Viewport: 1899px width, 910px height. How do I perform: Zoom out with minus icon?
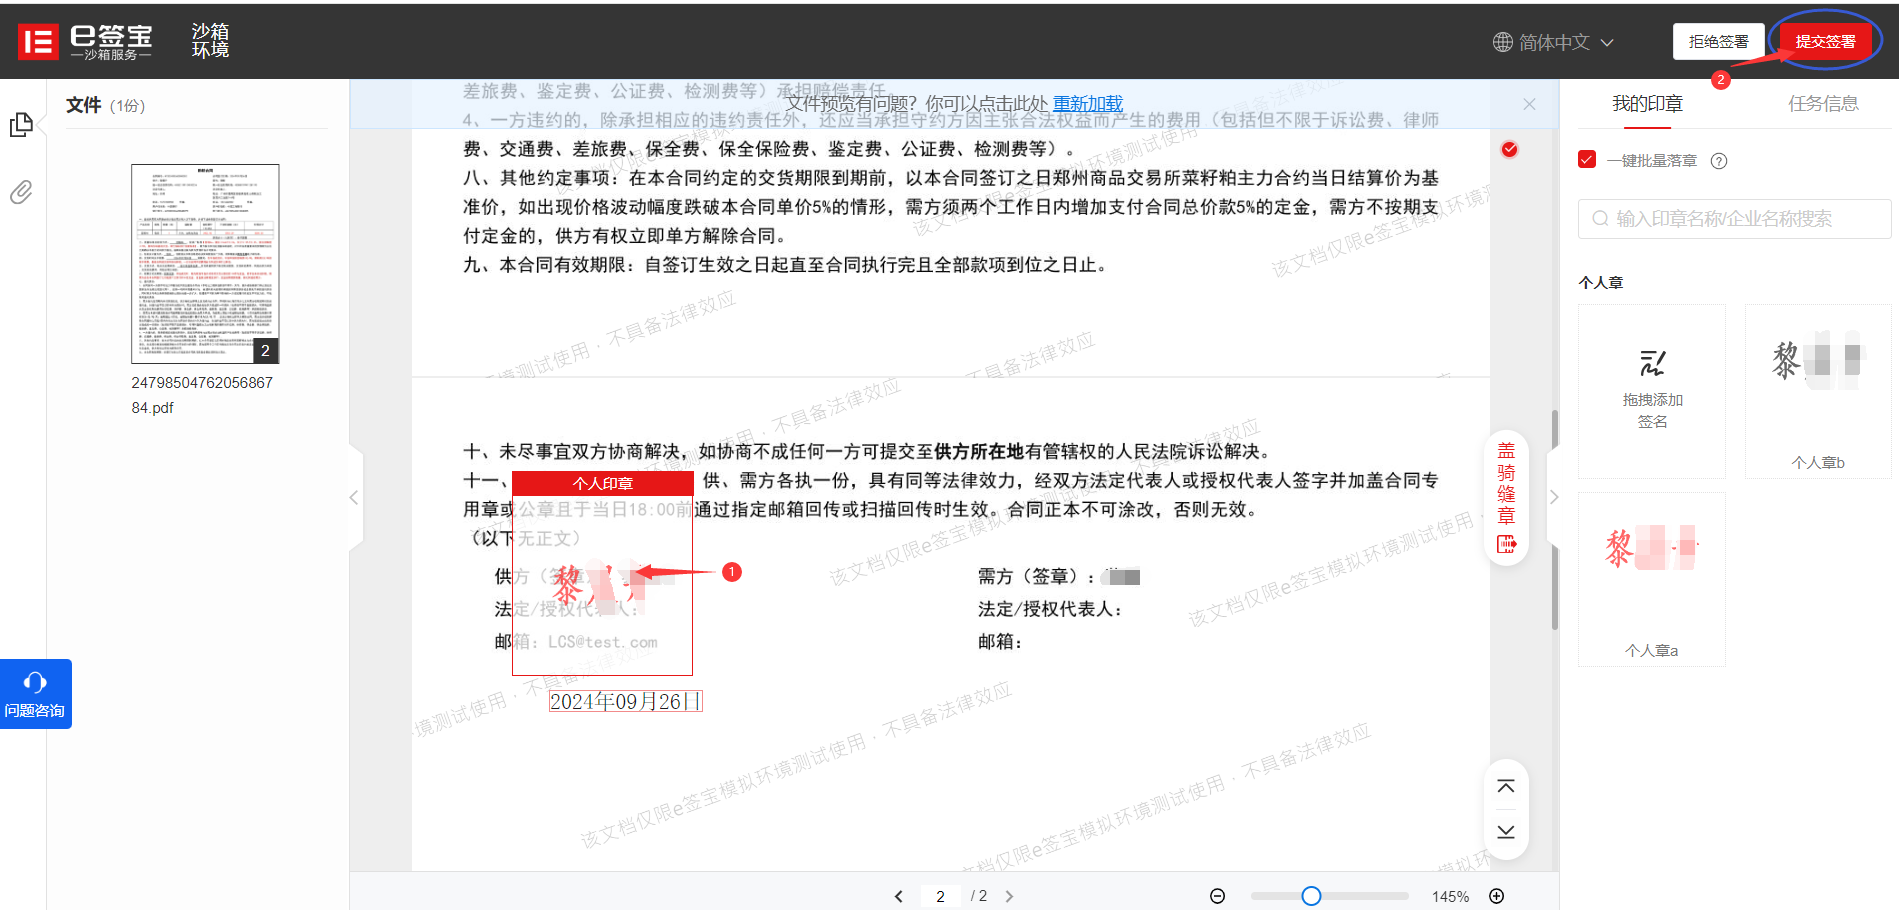(x=1217, y=896)
